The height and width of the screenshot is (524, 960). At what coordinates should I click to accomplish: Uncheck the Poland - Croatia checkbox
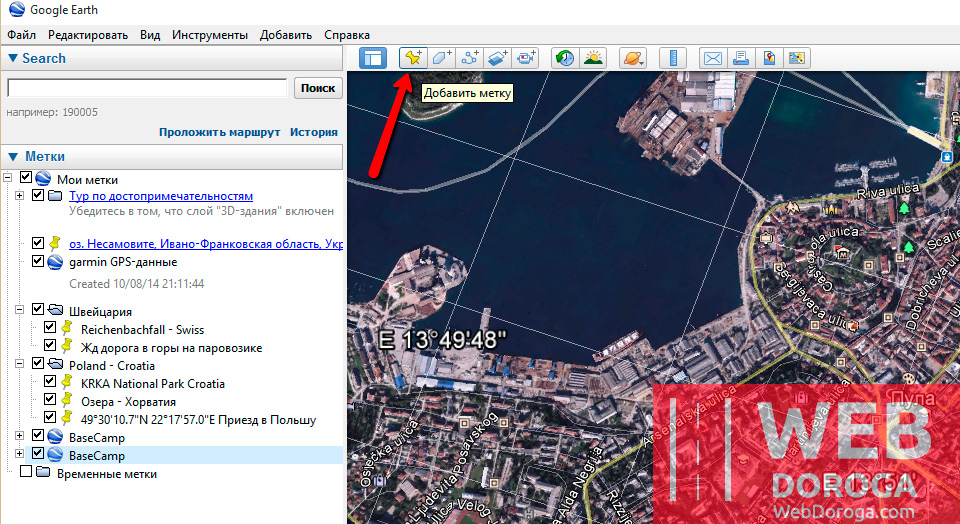coord(38,364)
